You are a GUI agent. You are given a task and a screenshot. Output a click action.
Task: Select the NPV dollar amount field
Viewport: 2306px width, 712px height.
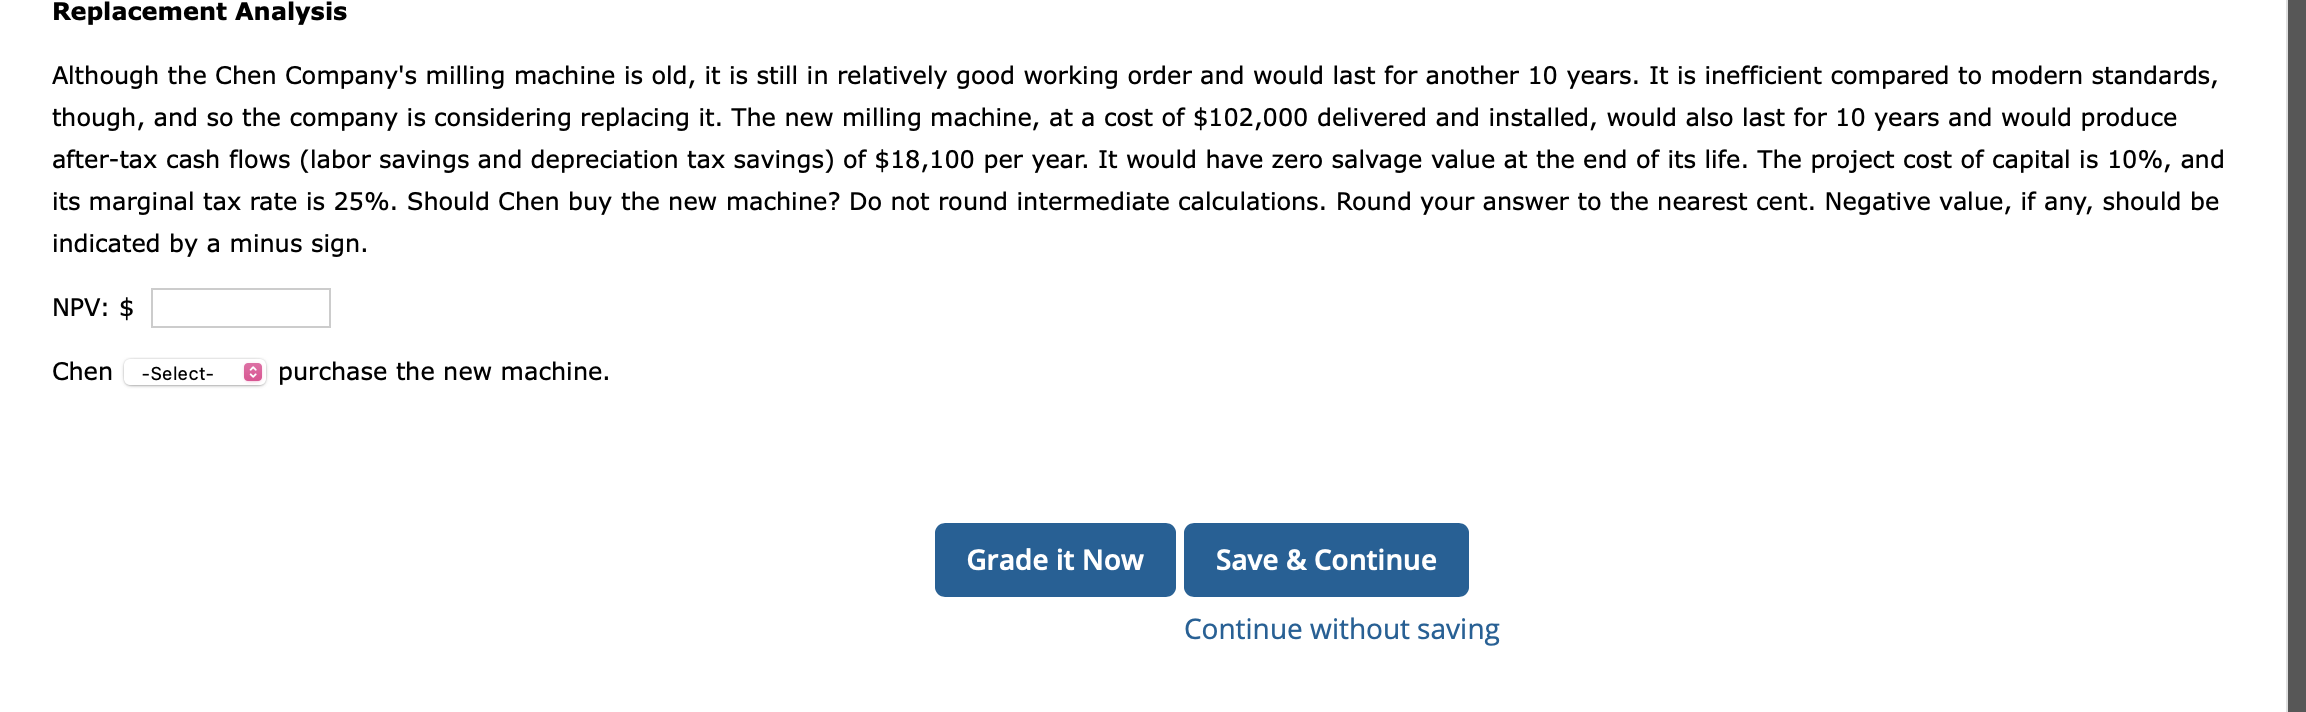(x=239, y=308)
